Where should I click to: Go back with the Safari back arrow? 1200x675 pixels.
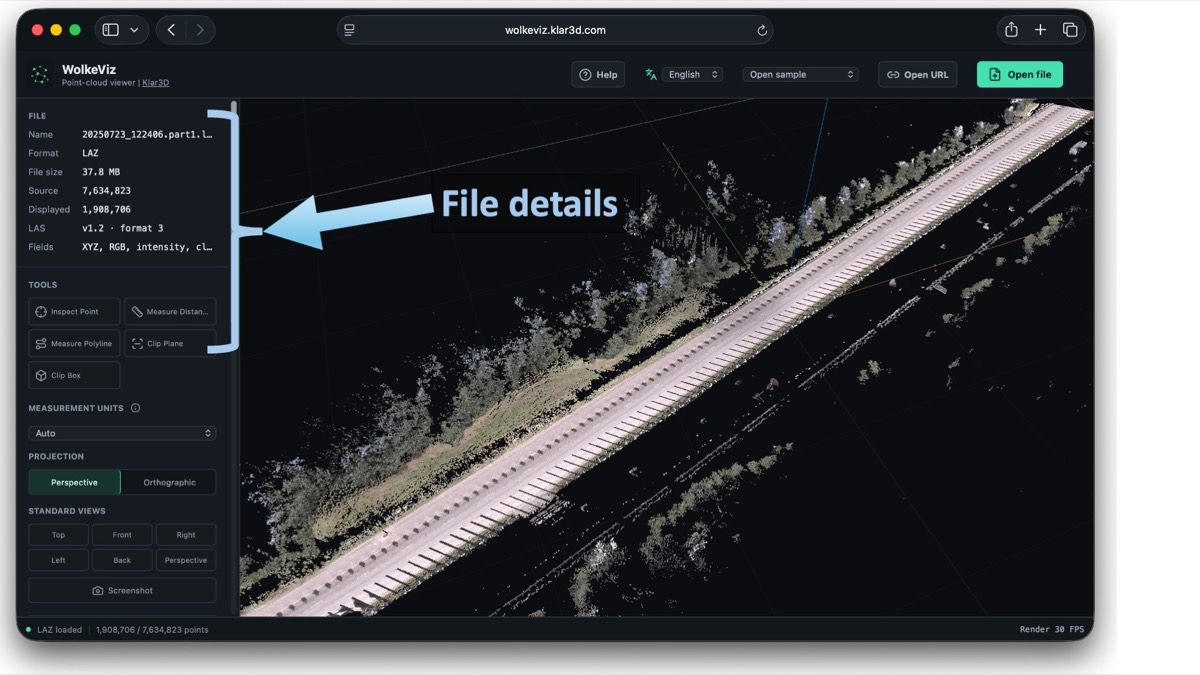click(x=171, y=30)
